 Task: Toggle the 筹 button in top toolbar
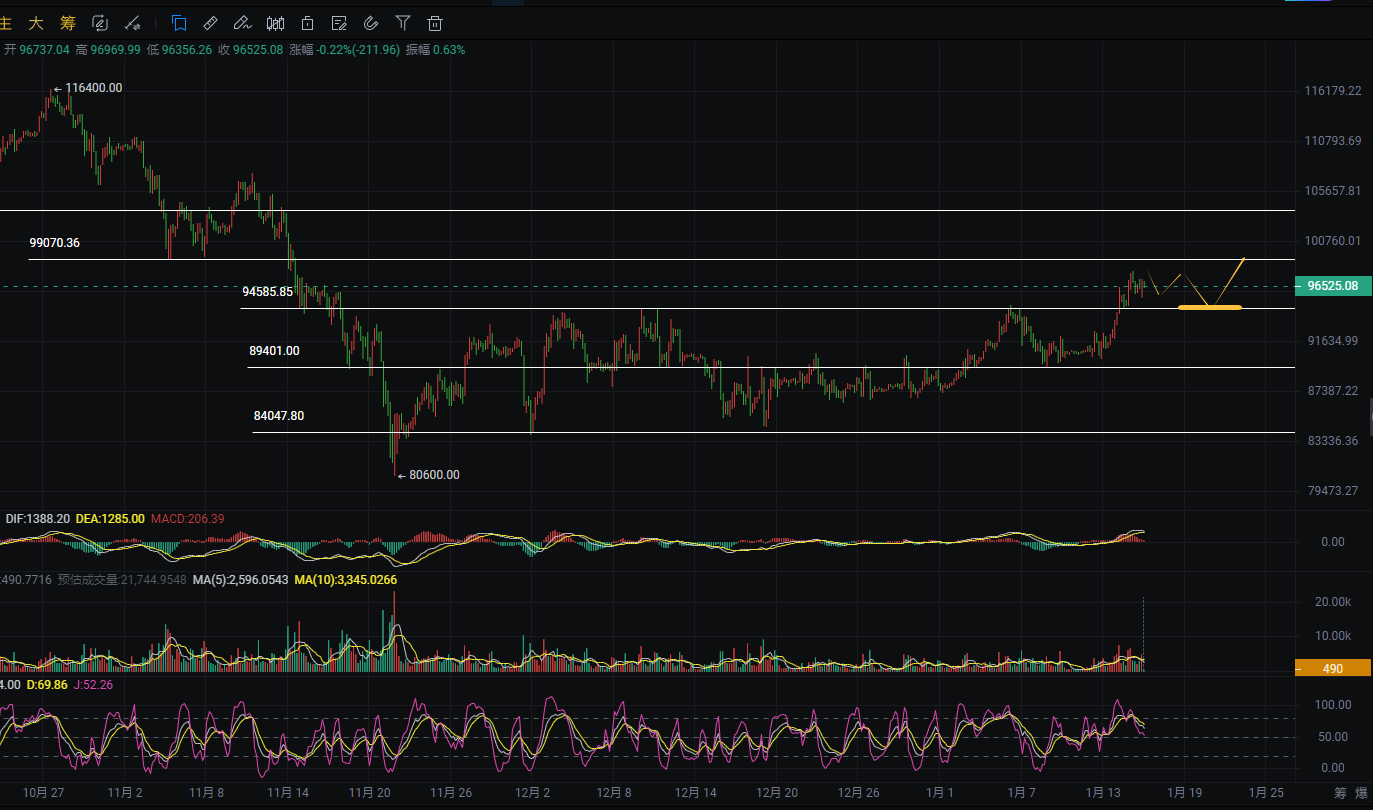(x=68, y=23)
